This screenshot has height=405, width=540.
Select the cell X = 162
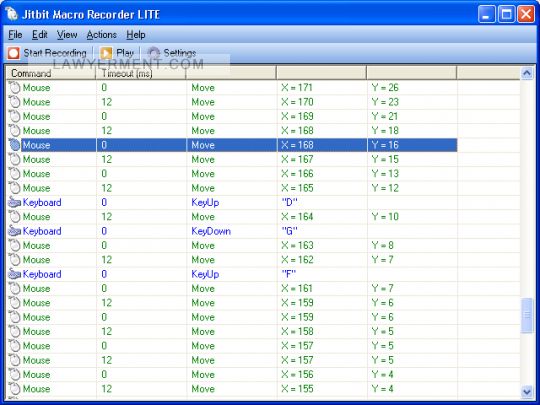click(297, 260)
